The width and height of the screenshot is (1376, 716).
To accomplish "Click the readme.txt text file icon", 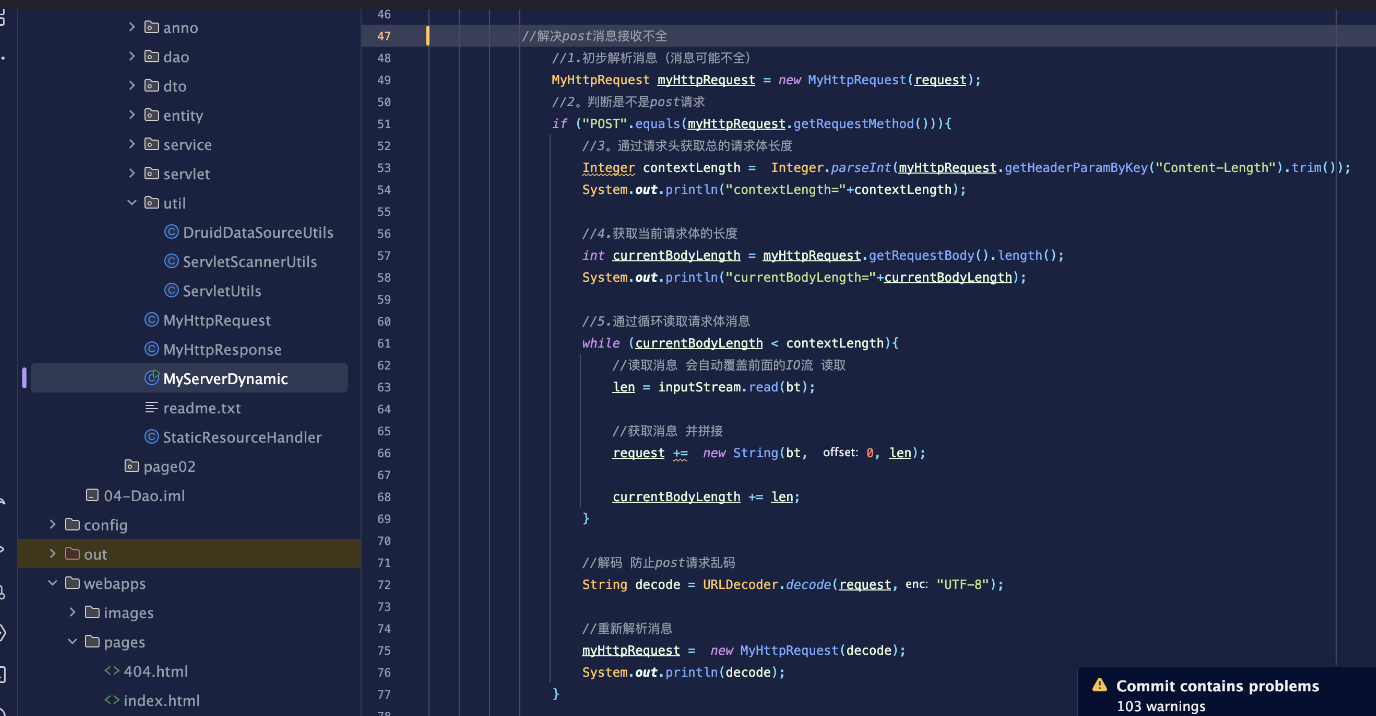I will point(152,408).
